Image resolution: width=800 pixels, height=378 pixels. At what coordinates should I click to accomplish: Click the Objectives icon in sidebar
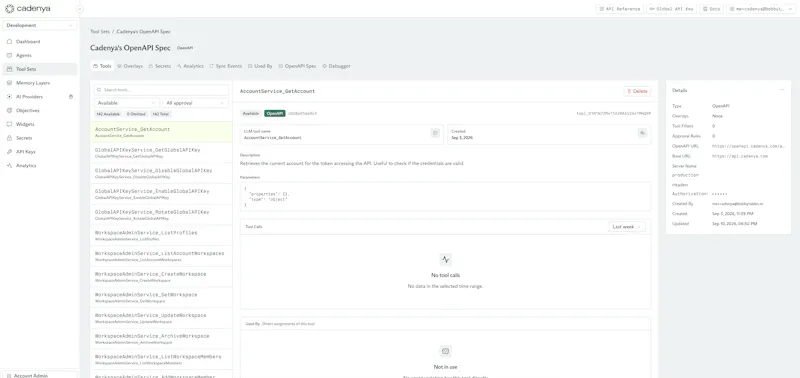[x=9, y=110]
